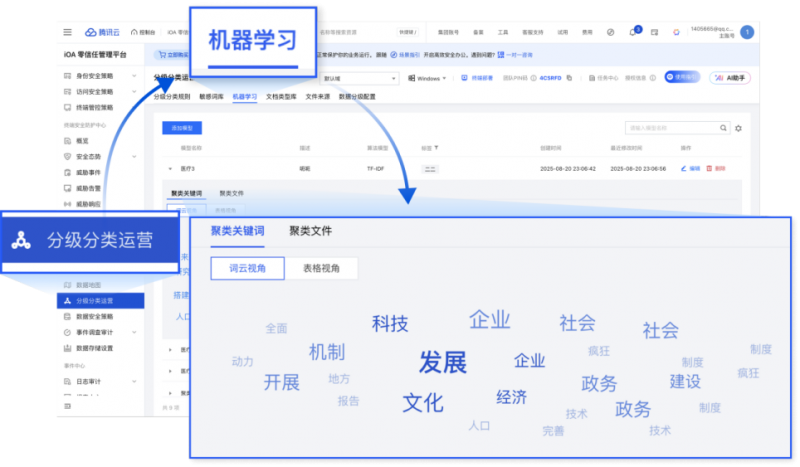This screenshot has width=800, height=467.
Task: Toggle the 使用指引 pill button
Action: tap(682, 77)
